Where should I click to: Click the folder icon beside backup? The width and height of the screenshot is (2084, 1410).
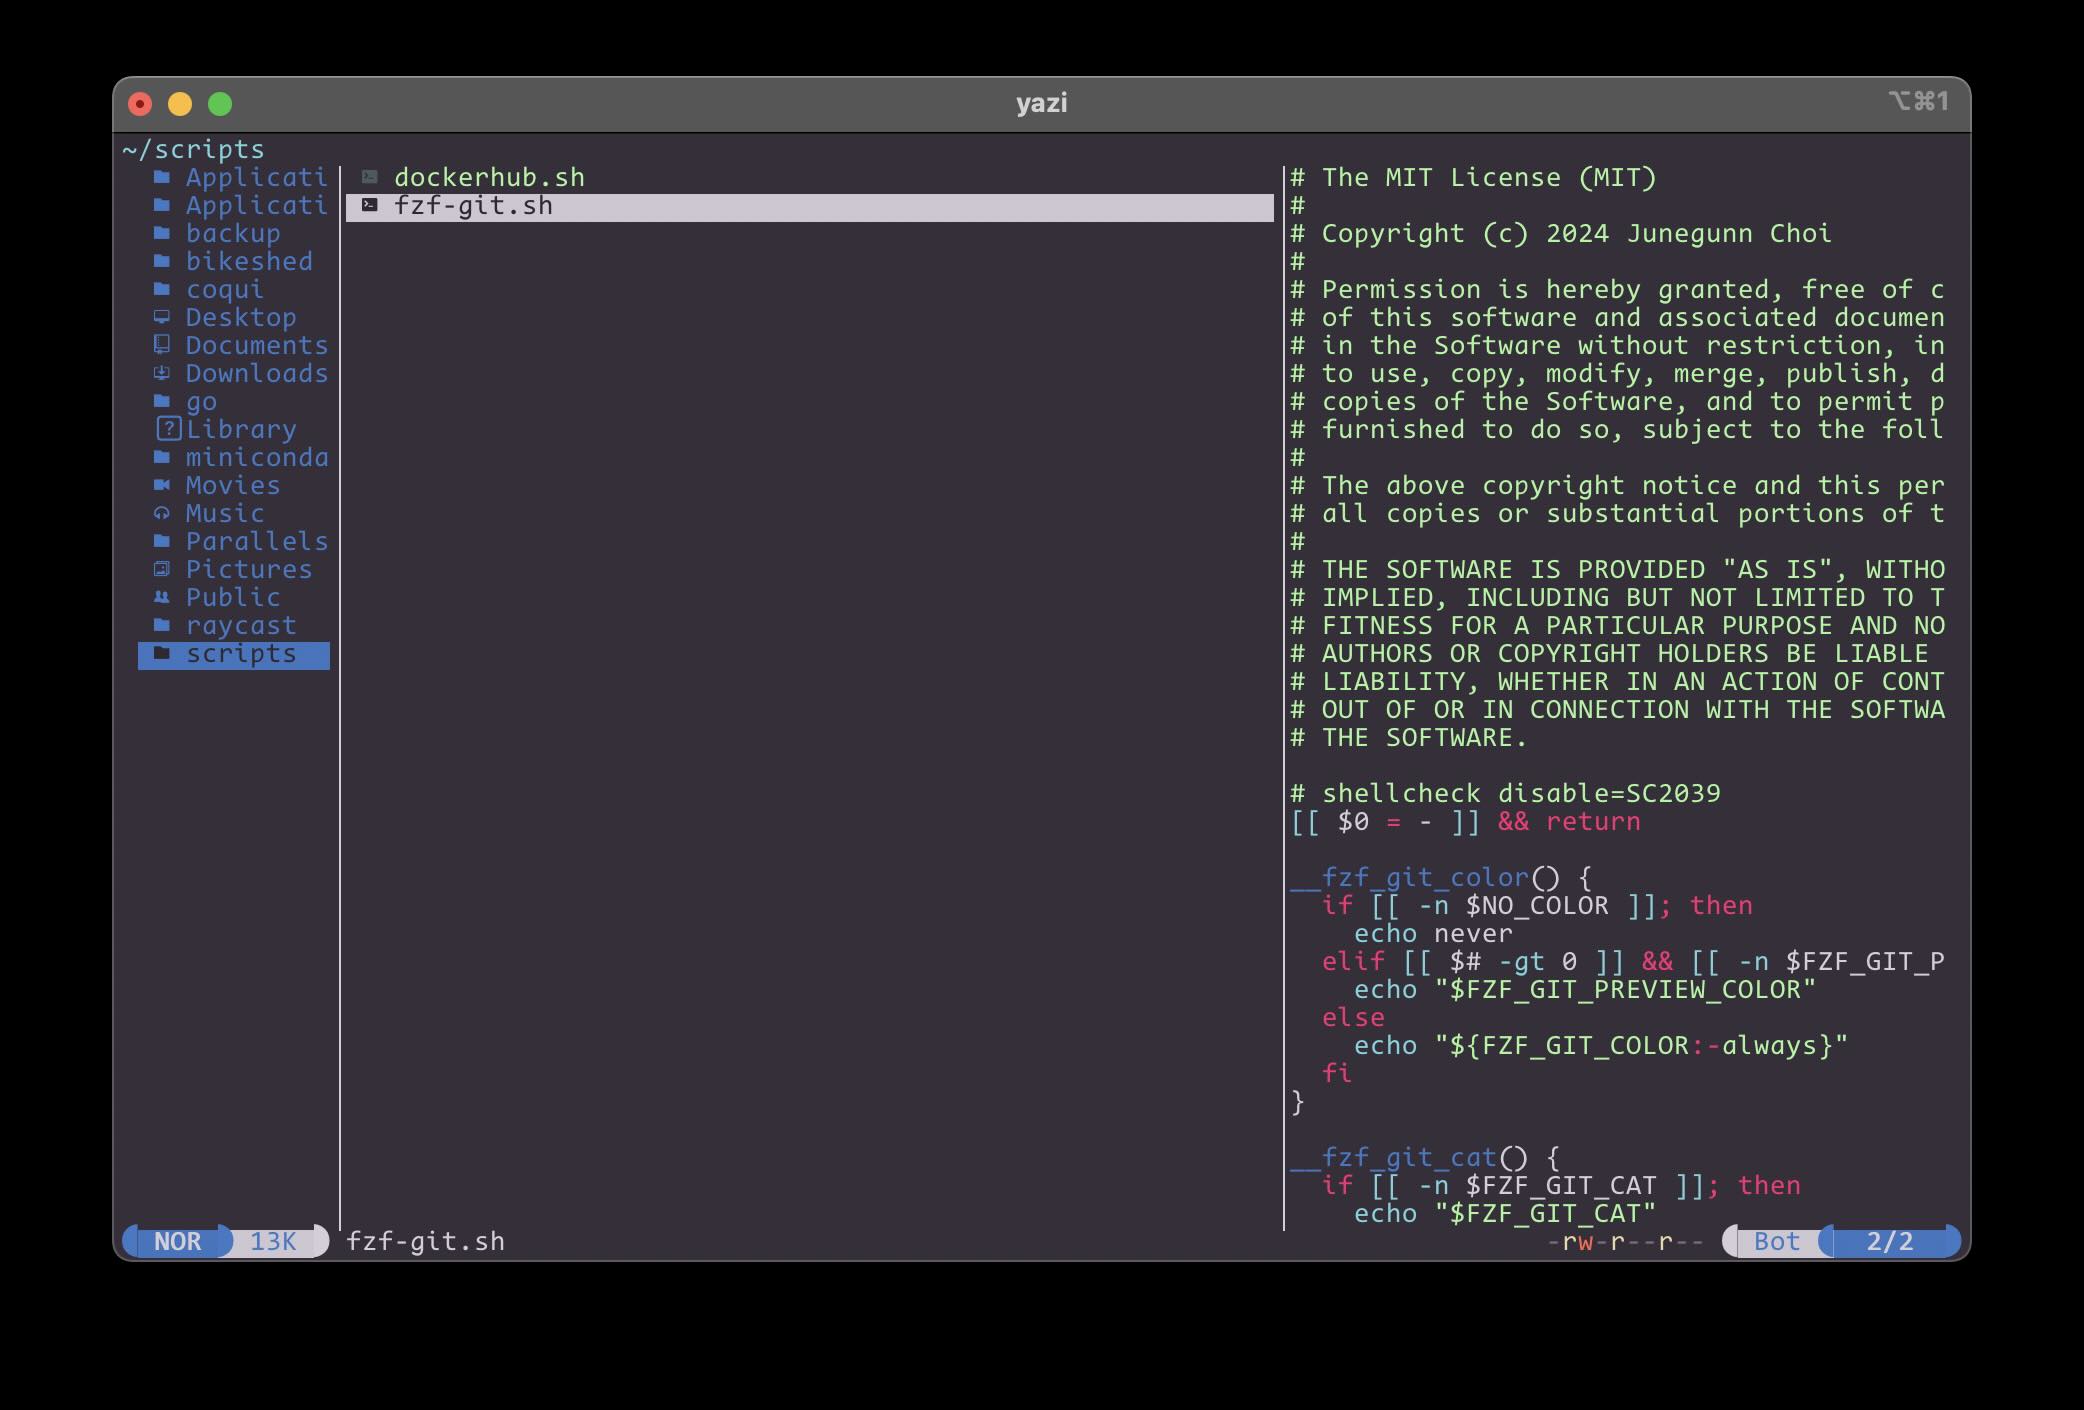tap(162, 233)
